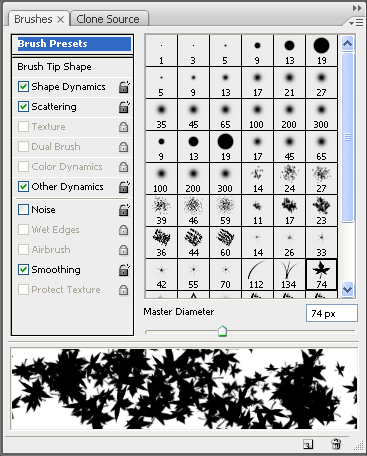
Task: Select the spatter 59 brush preset
Action: click(225, 211)
